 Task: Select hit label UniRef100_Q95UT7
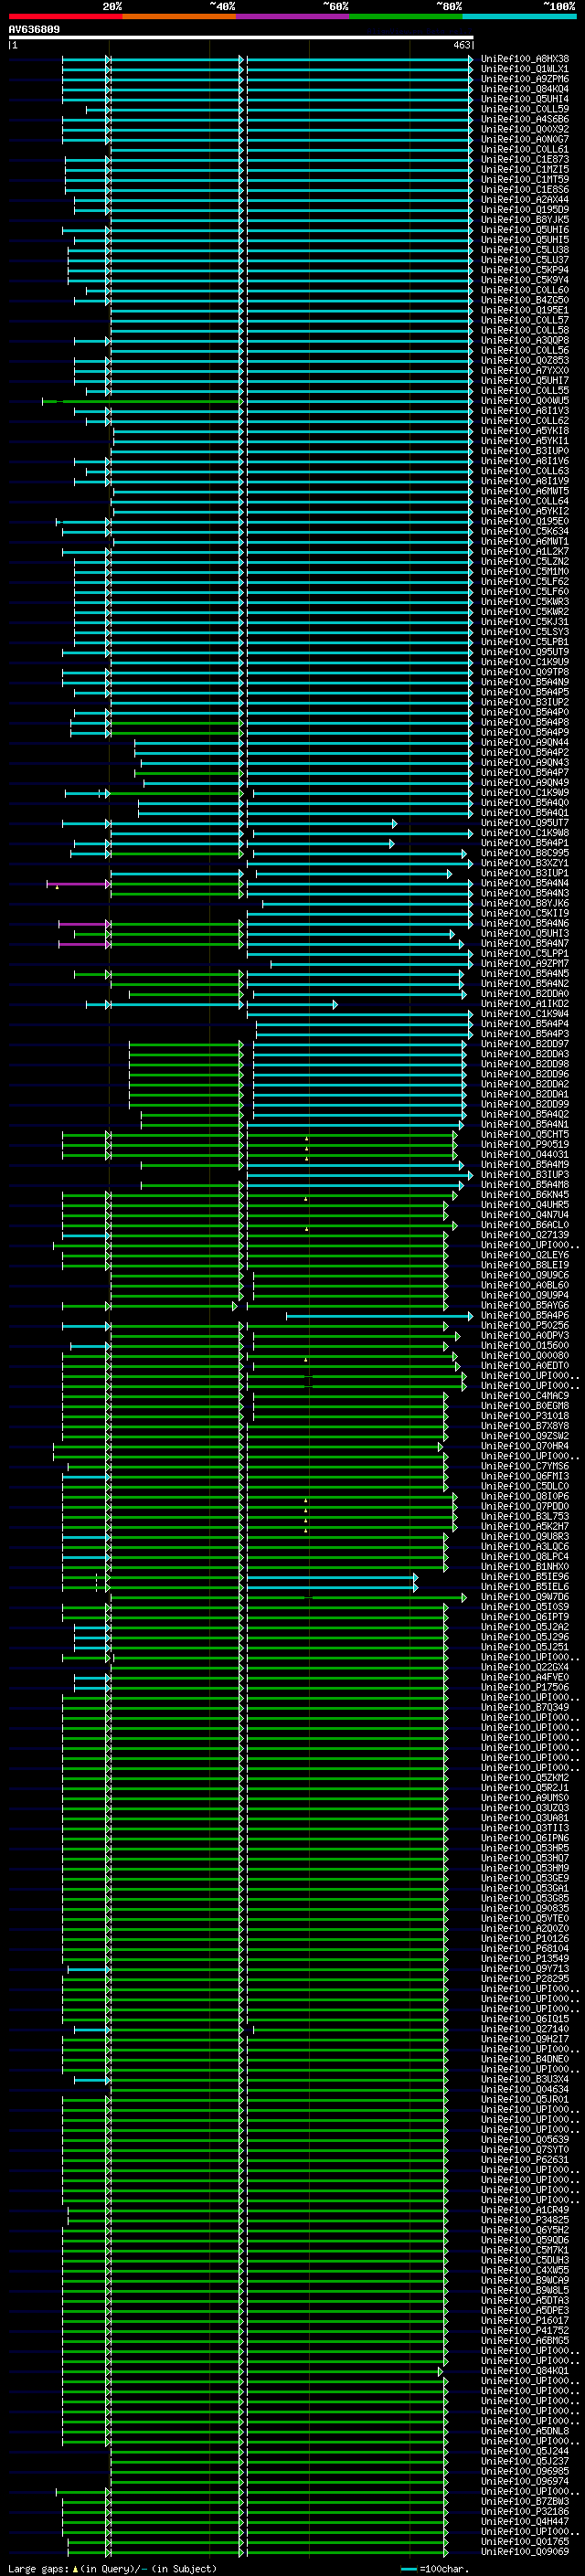(525, 823)
